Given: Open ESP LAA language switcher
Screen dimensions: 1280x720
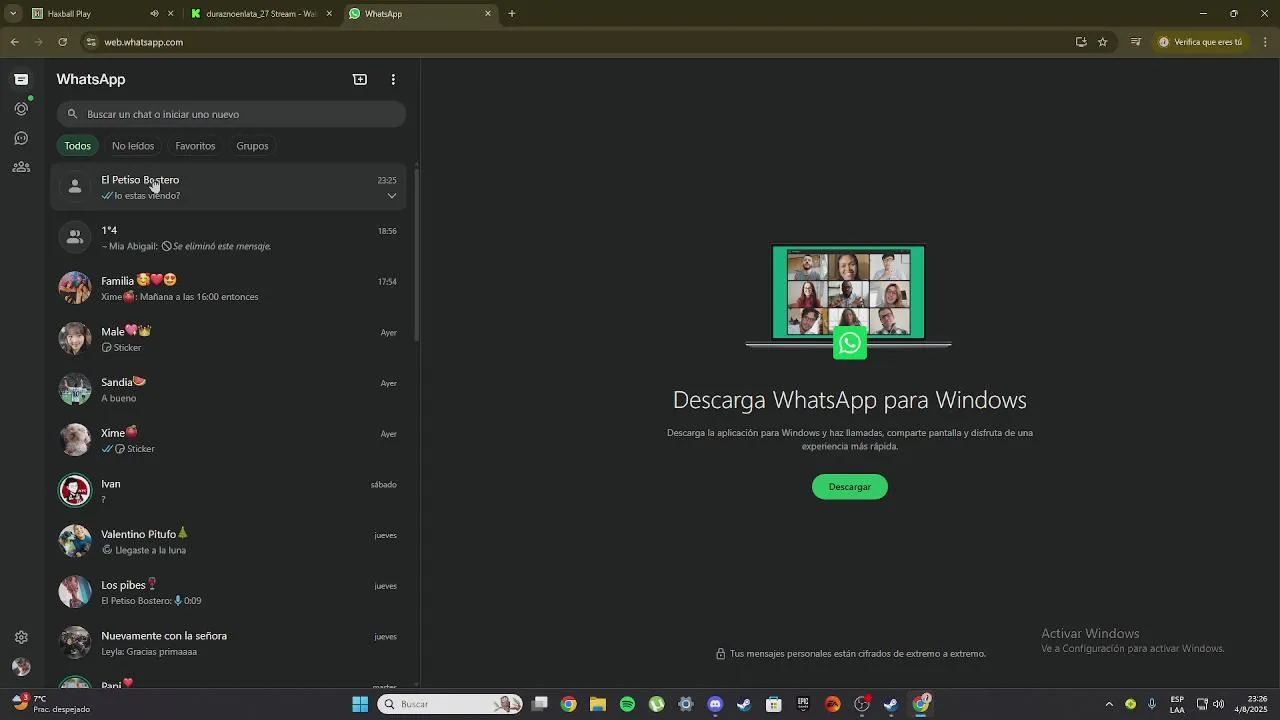Looking at the screenshot, I should pos(1177,704).
